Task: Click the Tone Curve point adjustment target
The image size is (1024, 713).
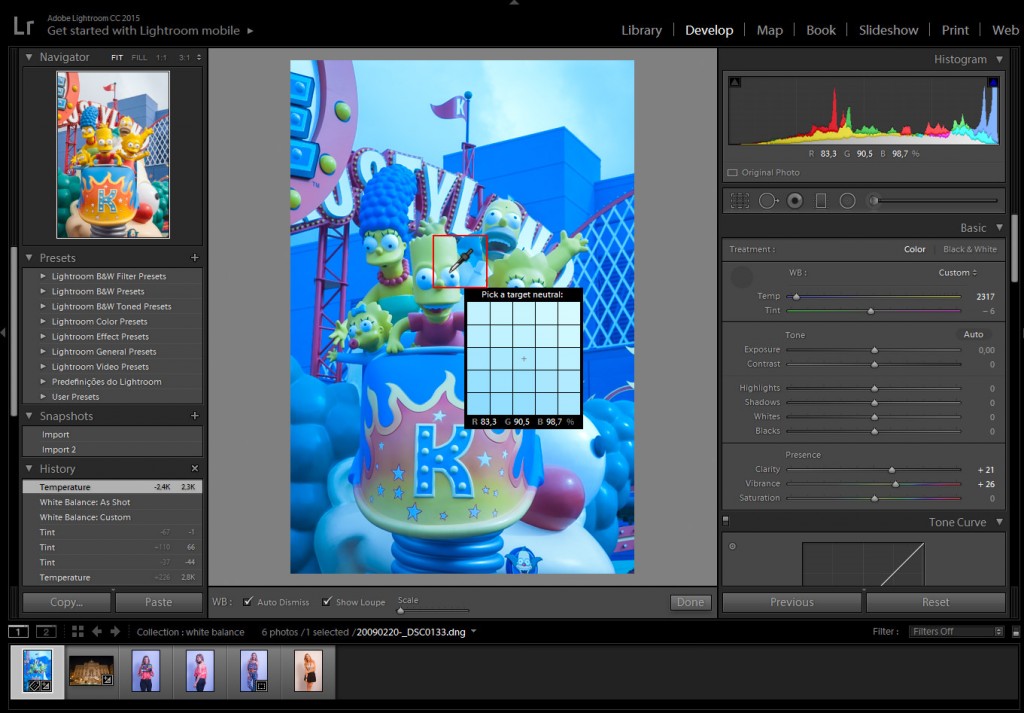Action: point(732,547)
